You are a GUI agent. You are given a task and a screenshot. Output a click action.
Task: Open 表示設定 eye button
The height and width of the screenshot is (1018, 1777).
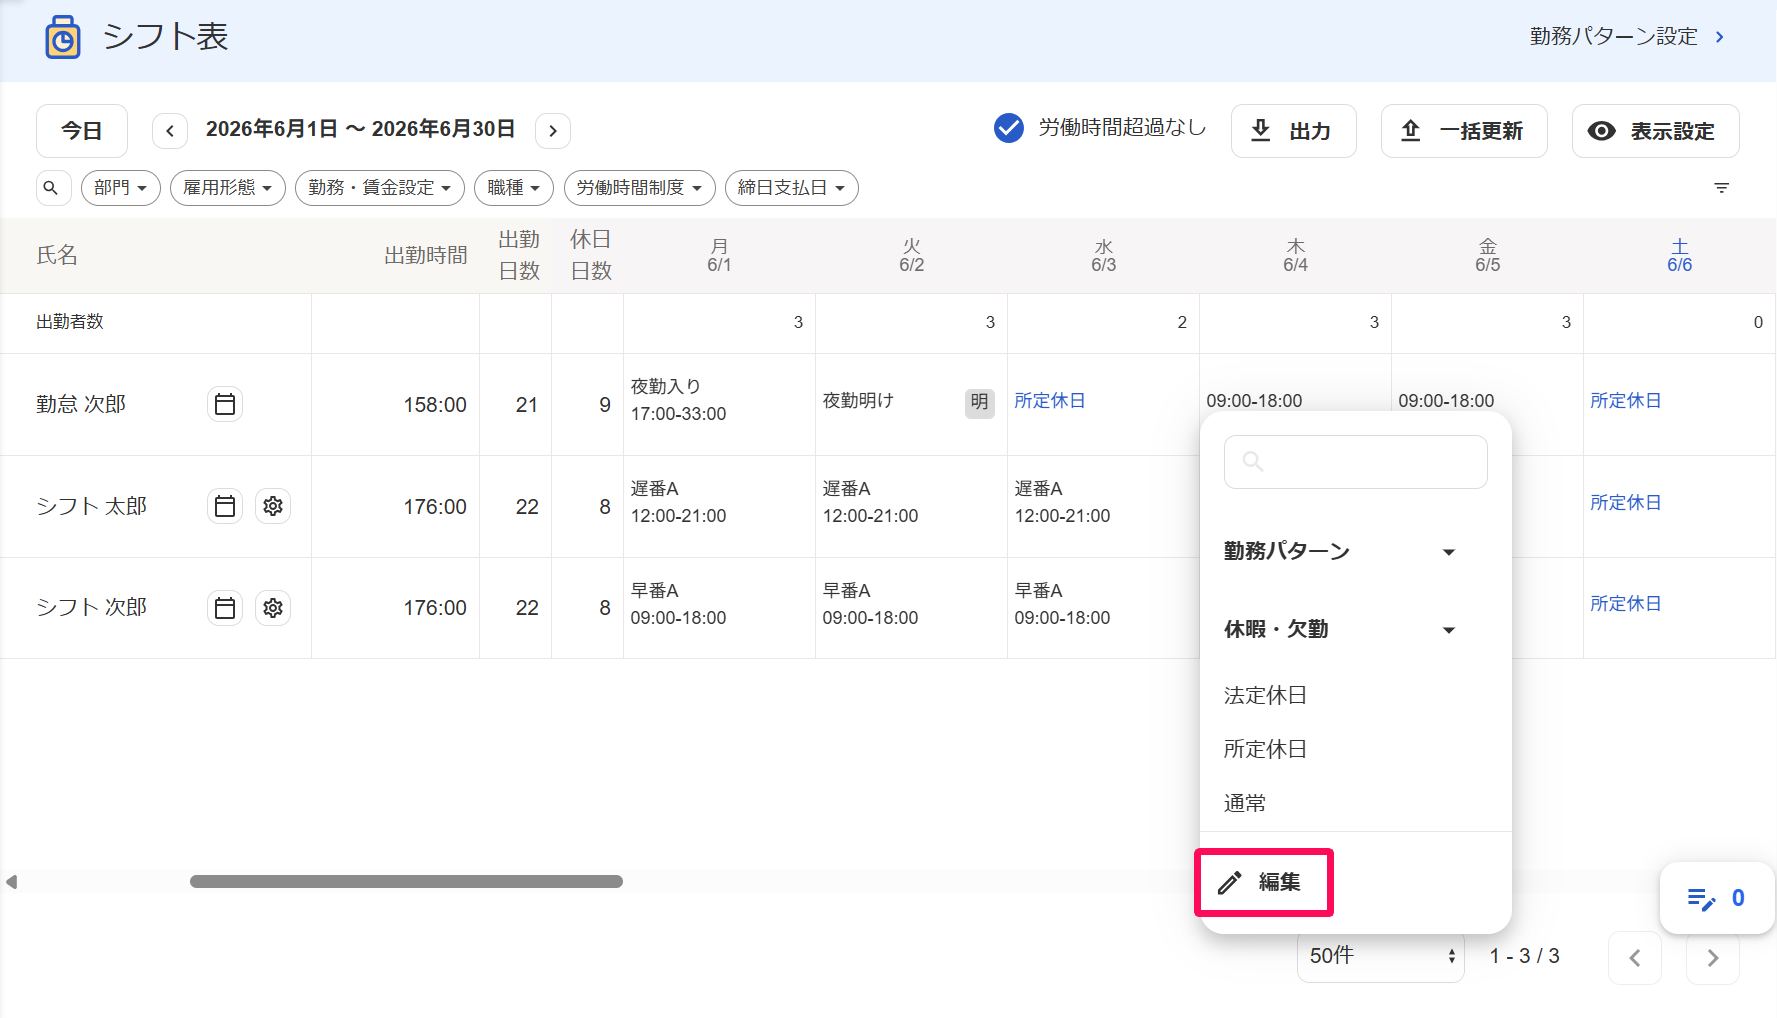1655,131
